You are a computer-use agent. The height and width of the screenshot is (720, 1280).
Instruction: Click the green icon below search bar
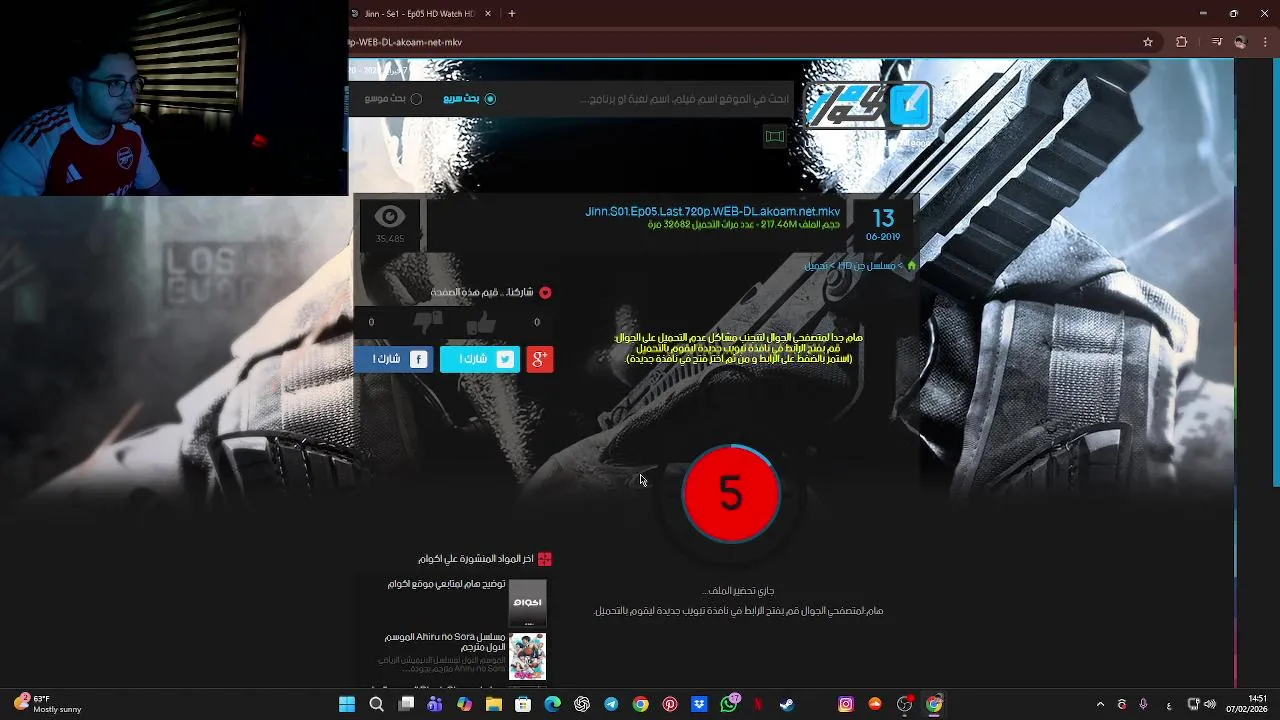pos(774,136)
